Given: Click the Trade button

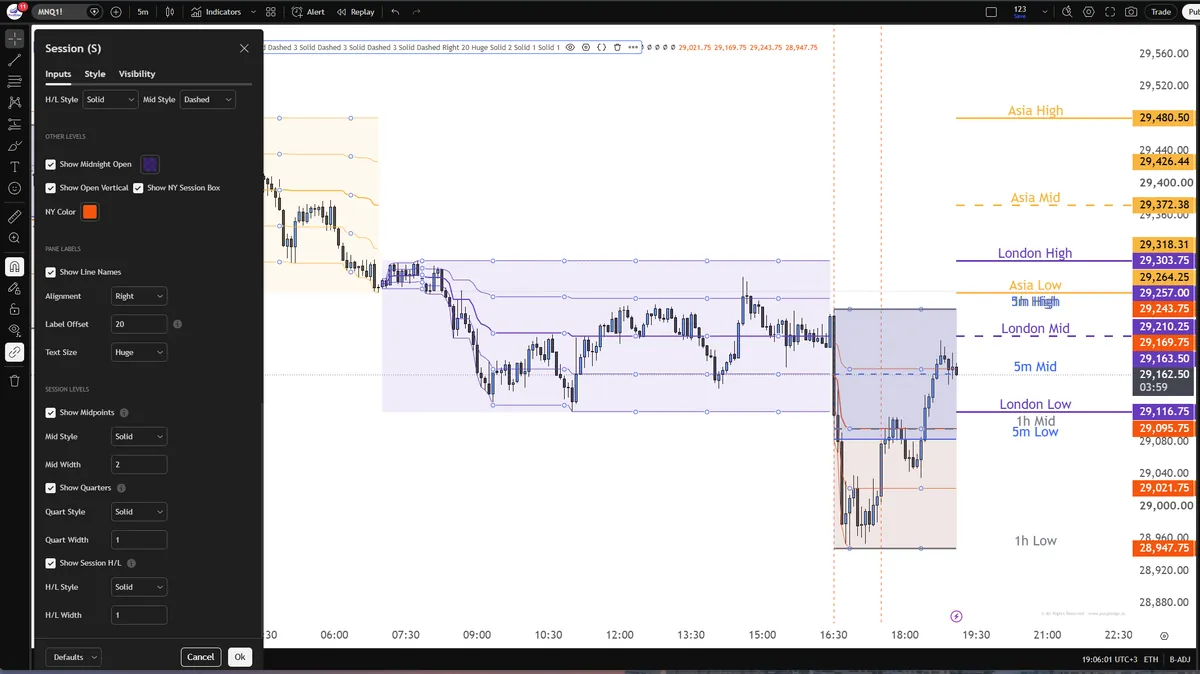Looking at the screenshot, I should tap(1160, 12).
